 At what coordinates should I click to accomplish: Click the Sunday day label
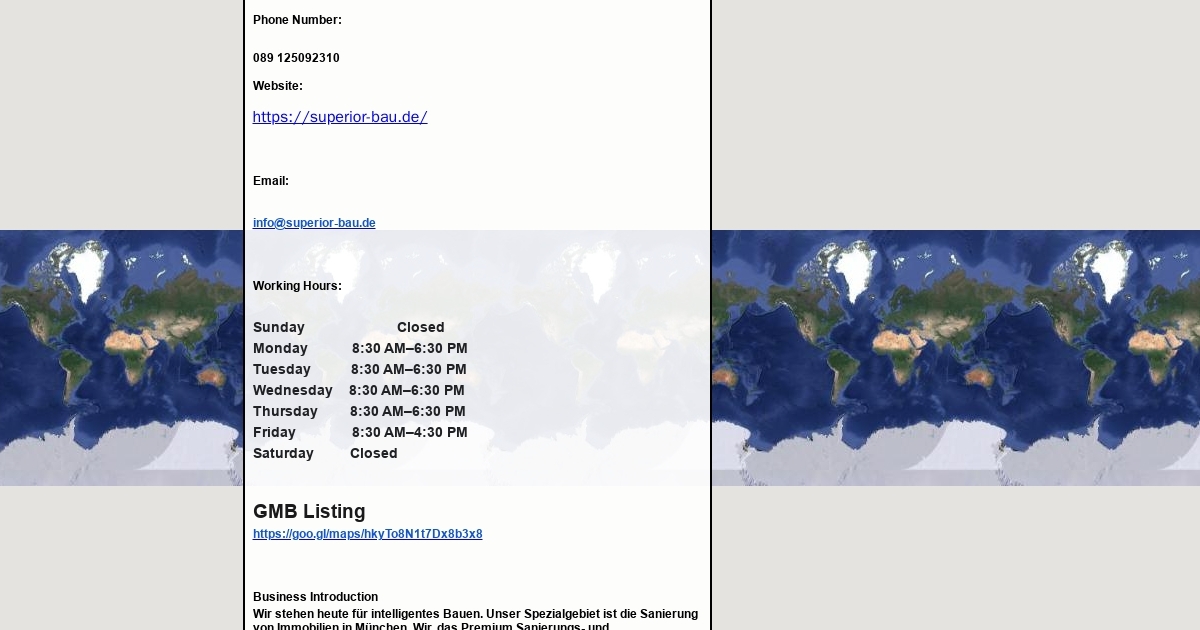[279, 328]
